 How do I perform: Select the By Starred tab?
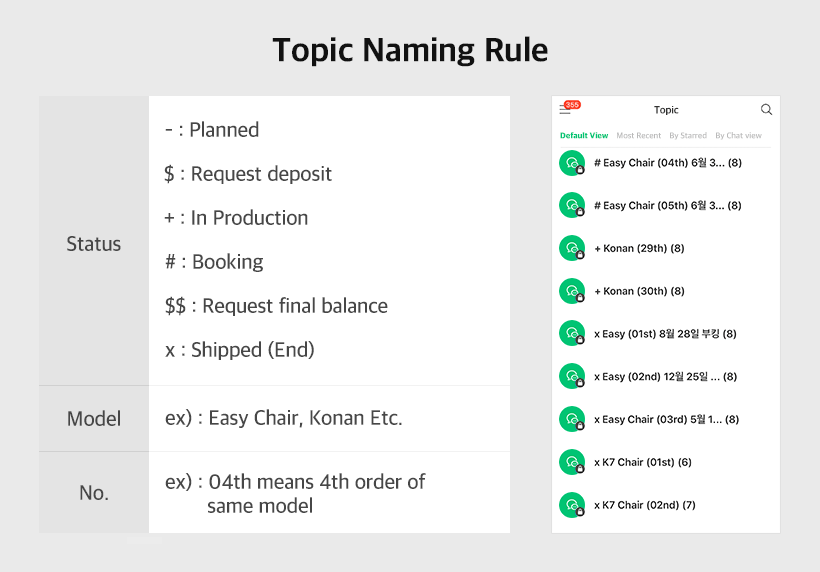click(688, 135)
